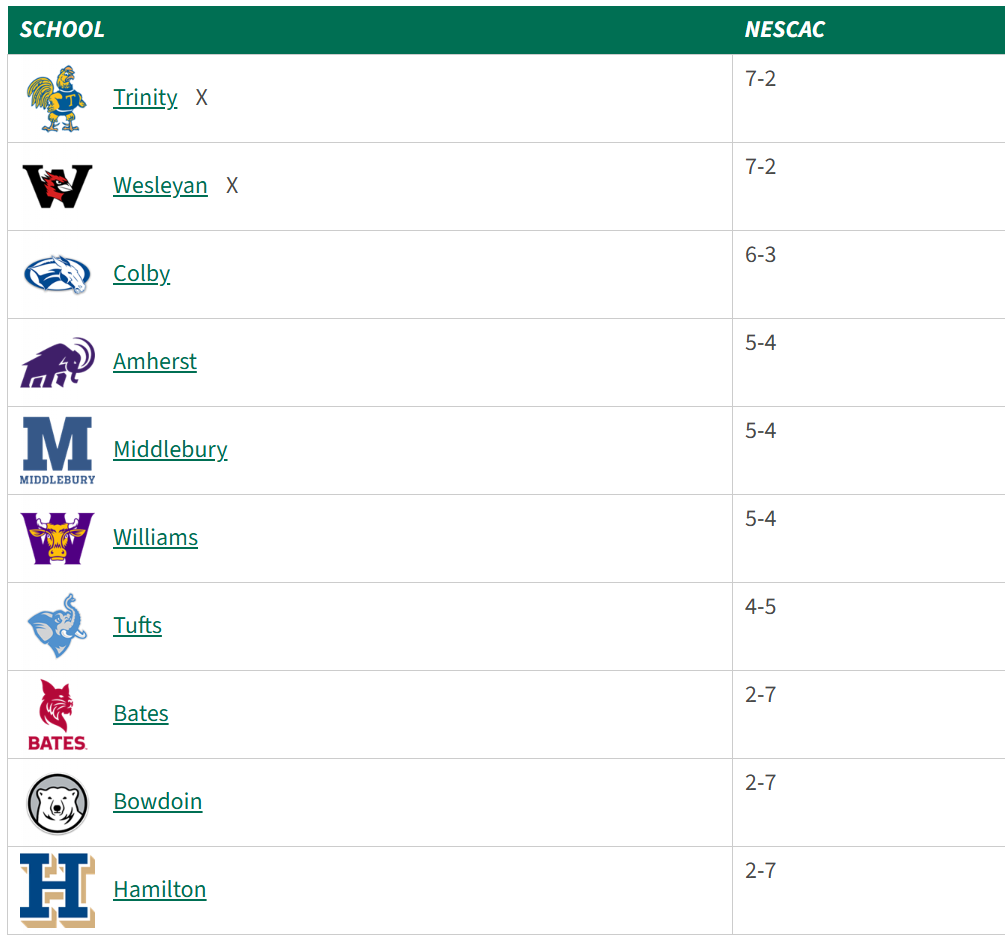This screenshot has height=946, width=1005.
Task: Click the Bowdoin polar bear logo
Action: pyautogui.click(x=57, y=802)
